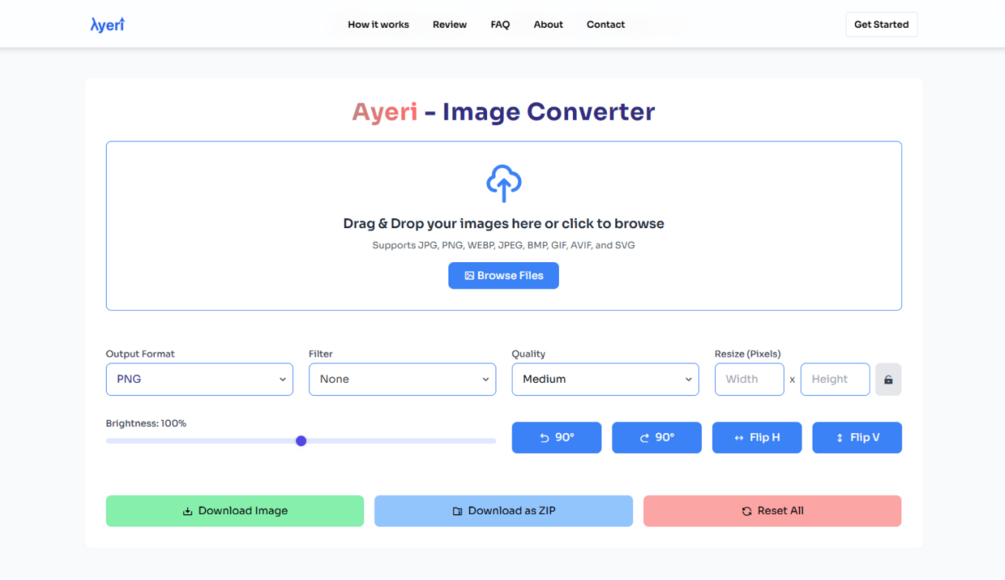Open the Output Format dropdown
The width and height of the screenshot is (1005, 580).
click(x=199, y=379)
